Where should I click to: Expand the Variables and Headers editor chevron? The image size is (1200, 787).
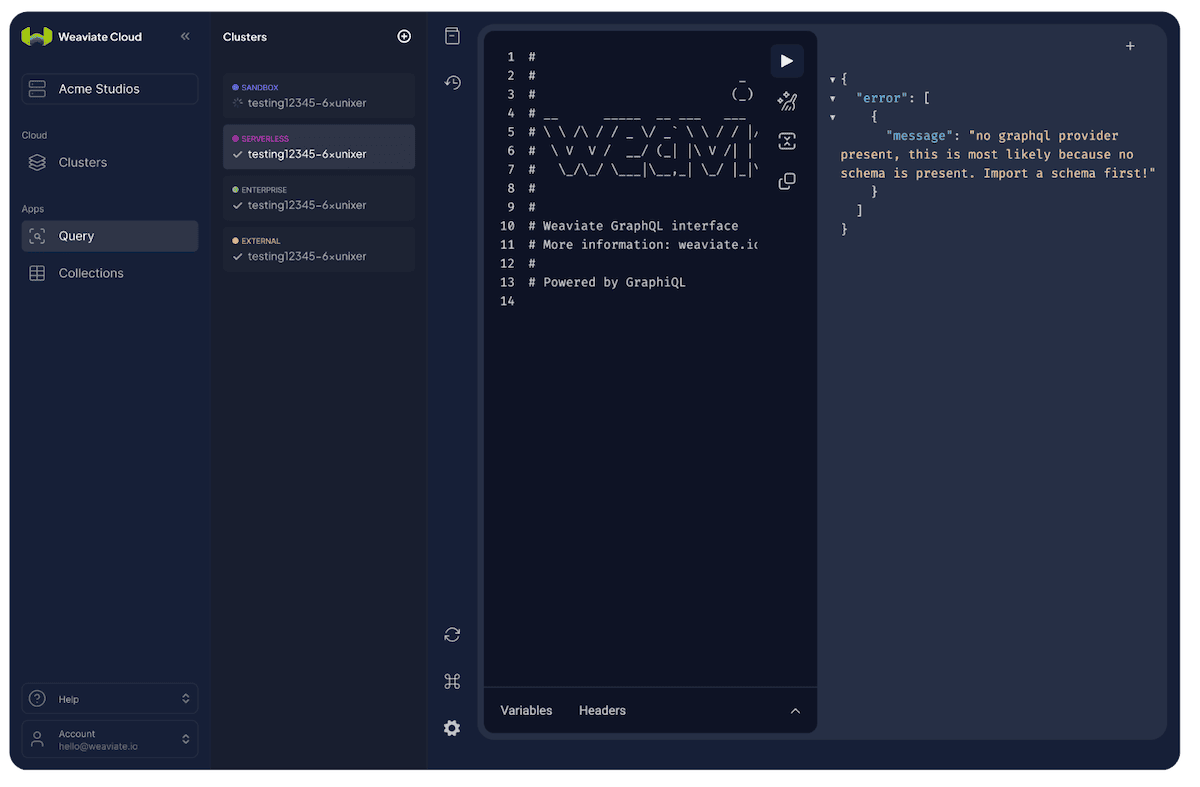(x=795, y=711)
